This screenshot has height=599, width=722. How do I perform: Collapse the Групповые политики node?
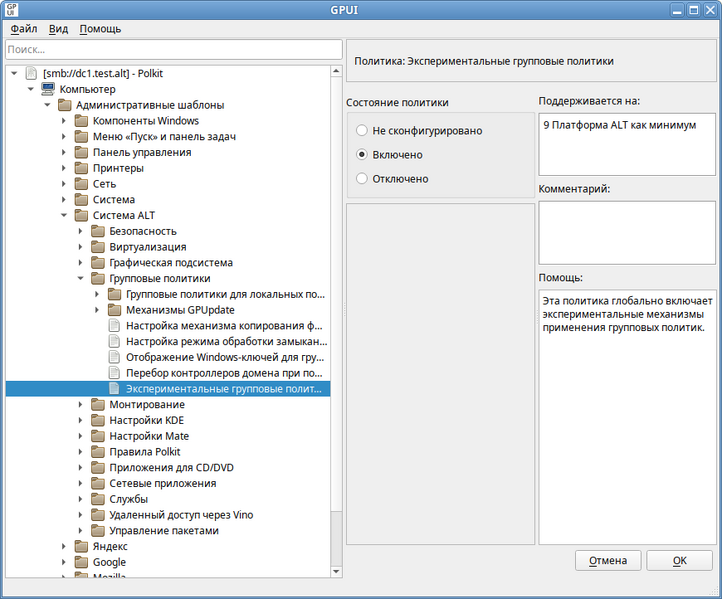81,278
